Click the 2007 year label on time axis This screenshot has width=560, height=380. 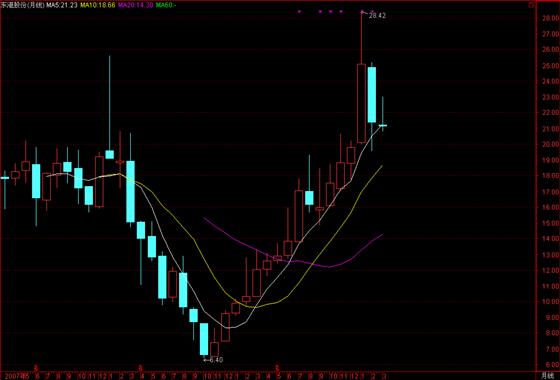pos(9,376)
